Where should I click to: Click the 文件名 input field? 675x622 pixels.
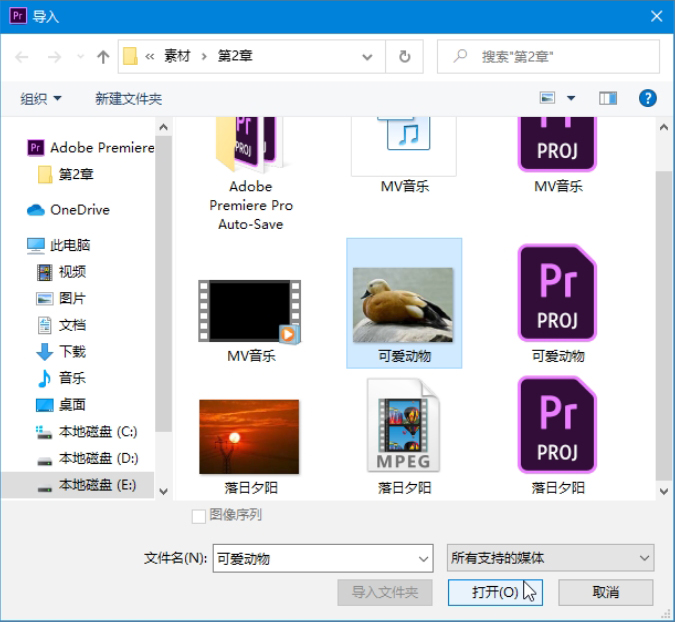click(323, 558)
